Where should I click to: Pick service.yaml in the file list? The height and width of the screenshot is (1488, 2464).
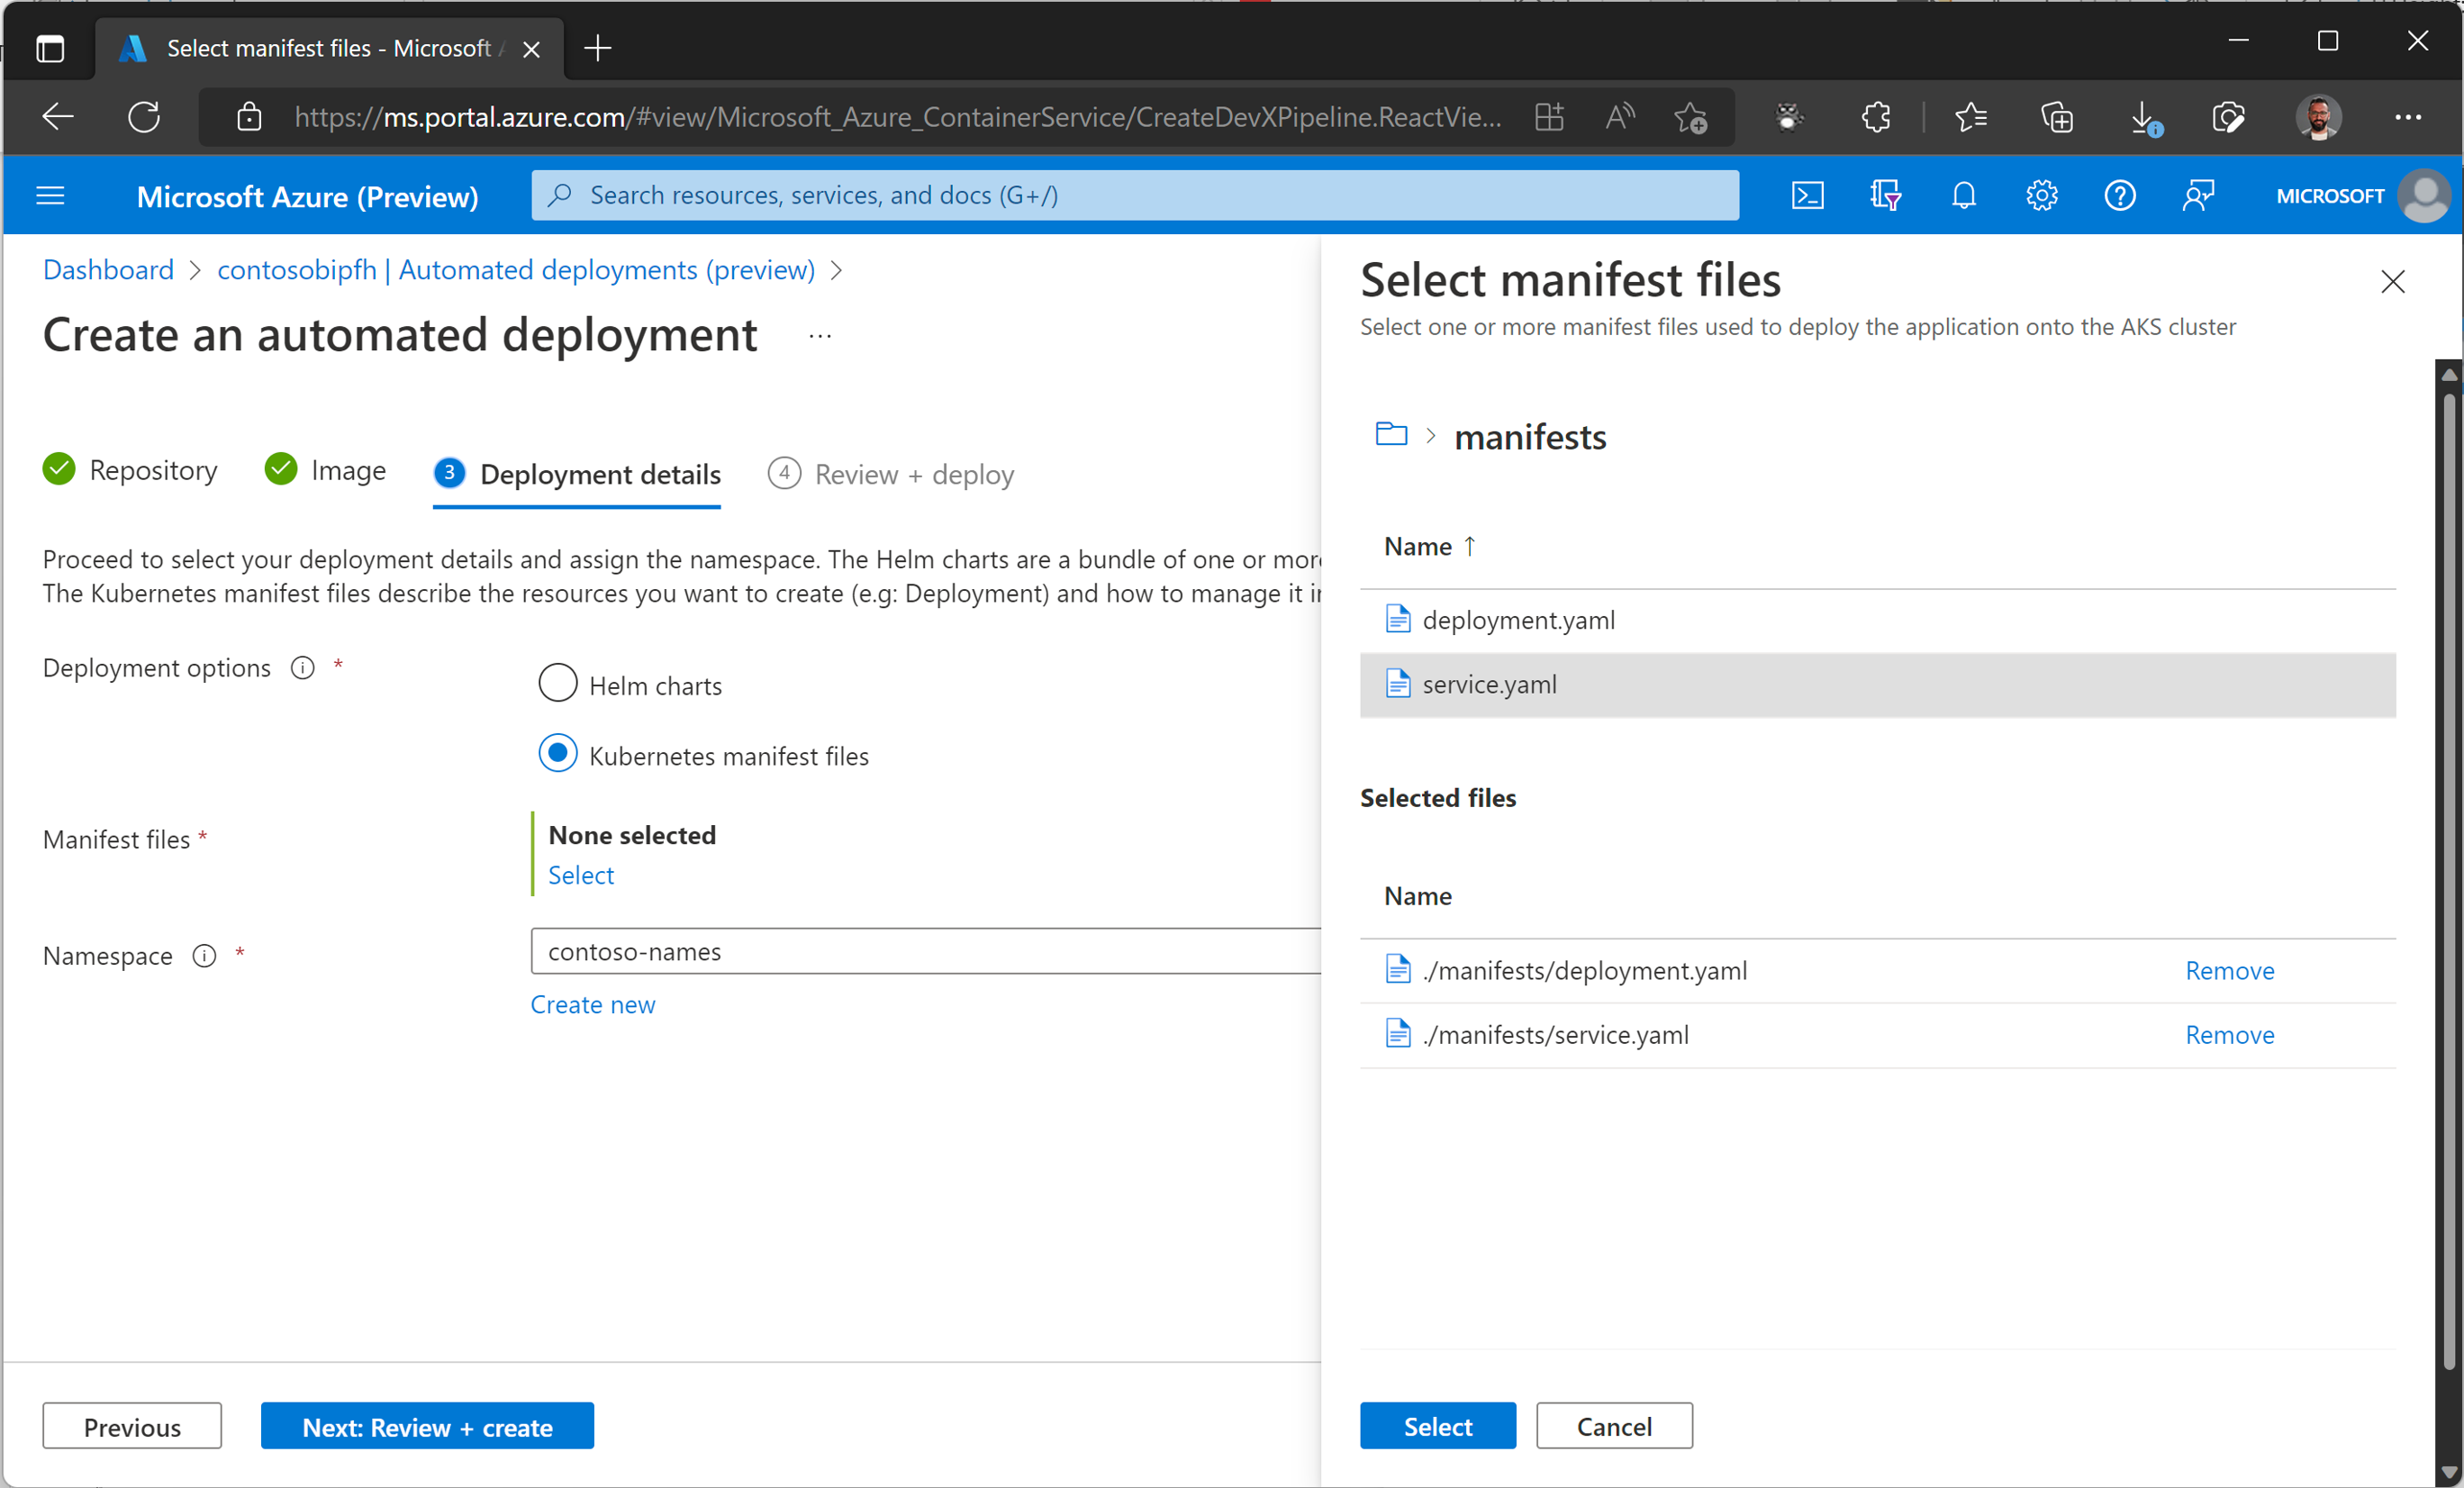[x=1877, y=685]
